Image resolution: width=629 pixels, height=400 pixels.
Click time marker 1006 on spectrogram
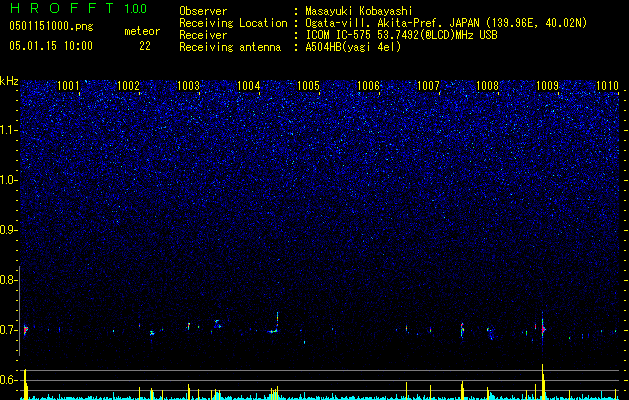[368, 85]
